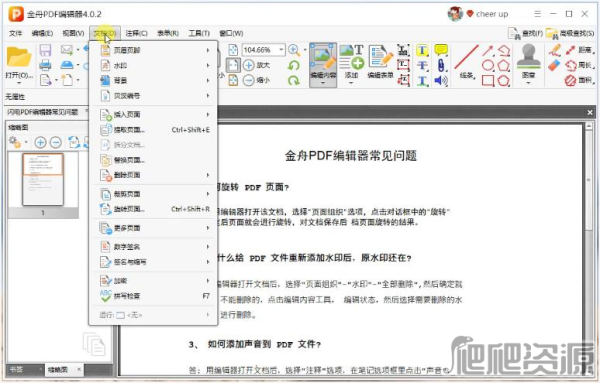600x383 pixels.
Task: Expand the 数字签名 digital signature submenu
Action: pyautogui.click(x=154, y=247)
